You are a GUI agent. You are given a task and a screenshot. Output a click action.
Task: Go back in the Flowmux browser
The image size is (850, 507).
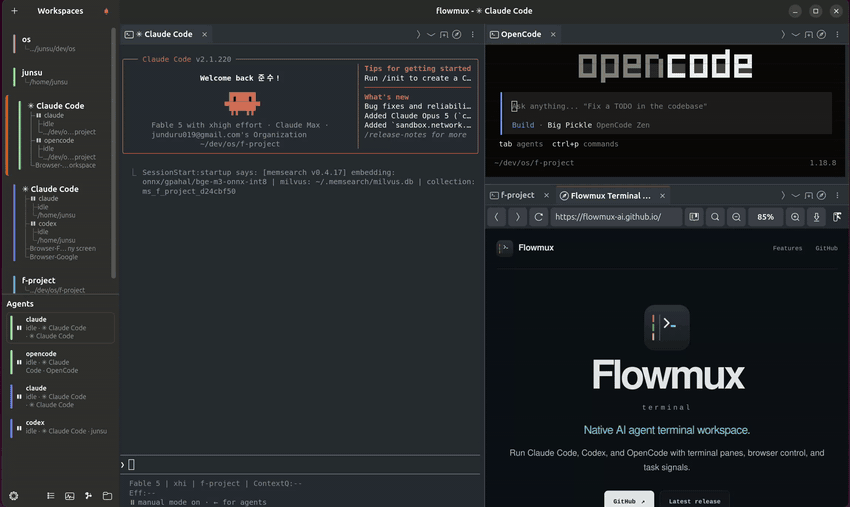pyautogui.click(x=497, y=217)
